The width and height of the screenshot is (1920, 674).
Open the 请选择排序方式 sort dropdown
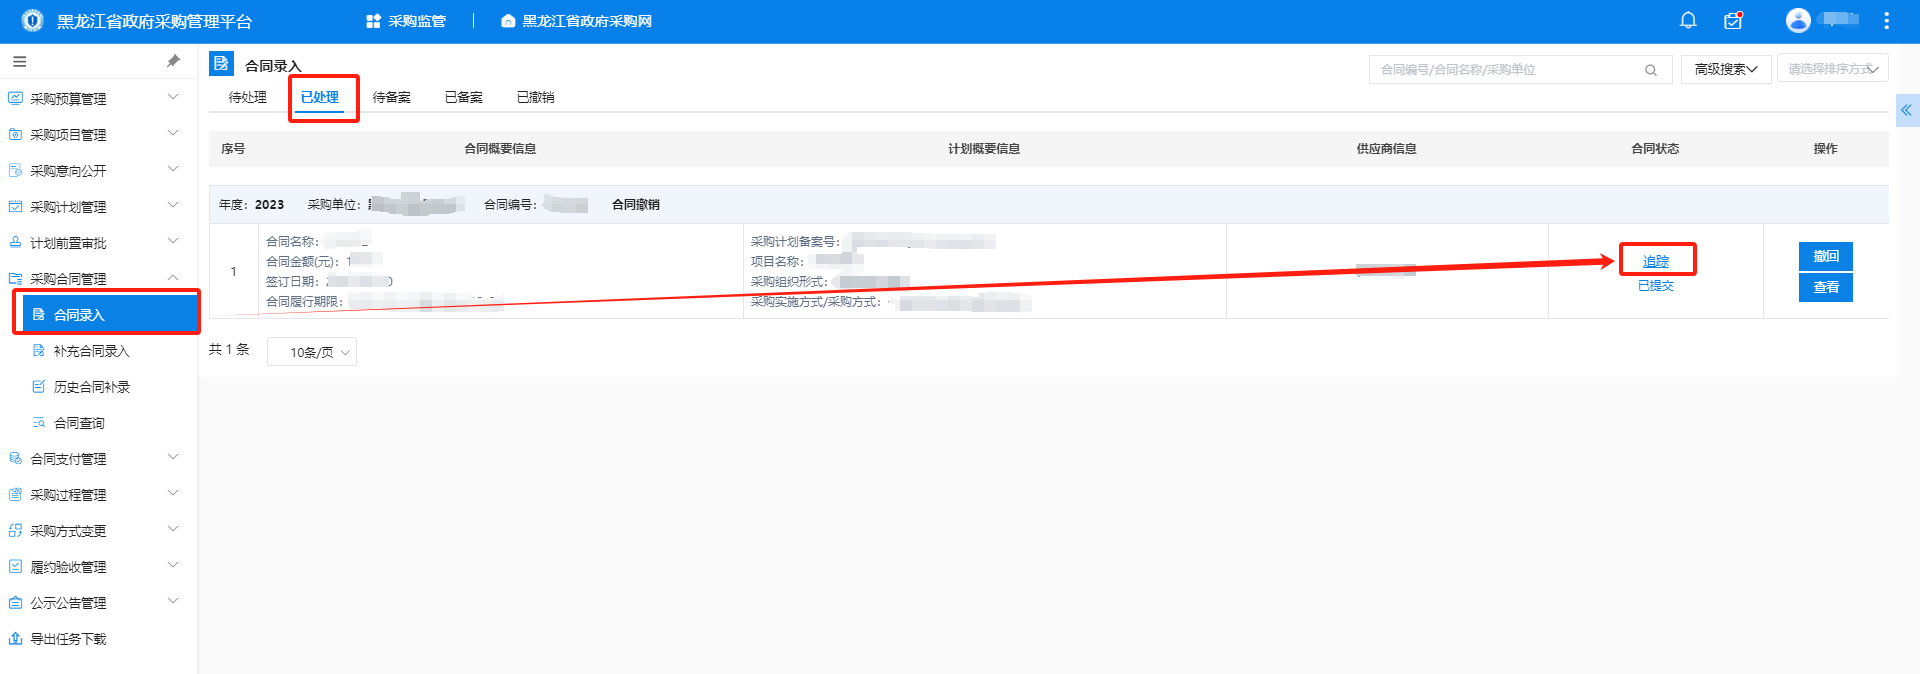1833,69
